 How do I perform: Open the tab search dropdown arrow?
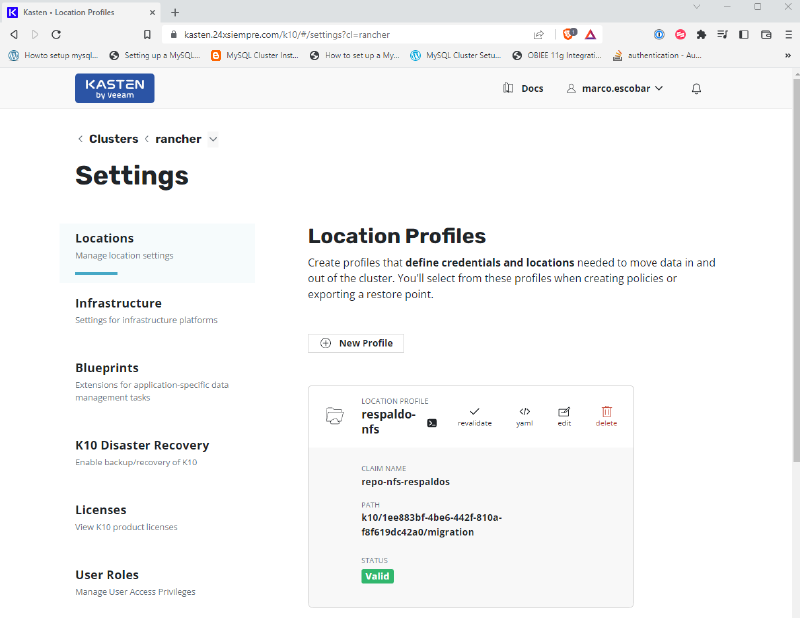pyautogui.click(x=696, y=7)
